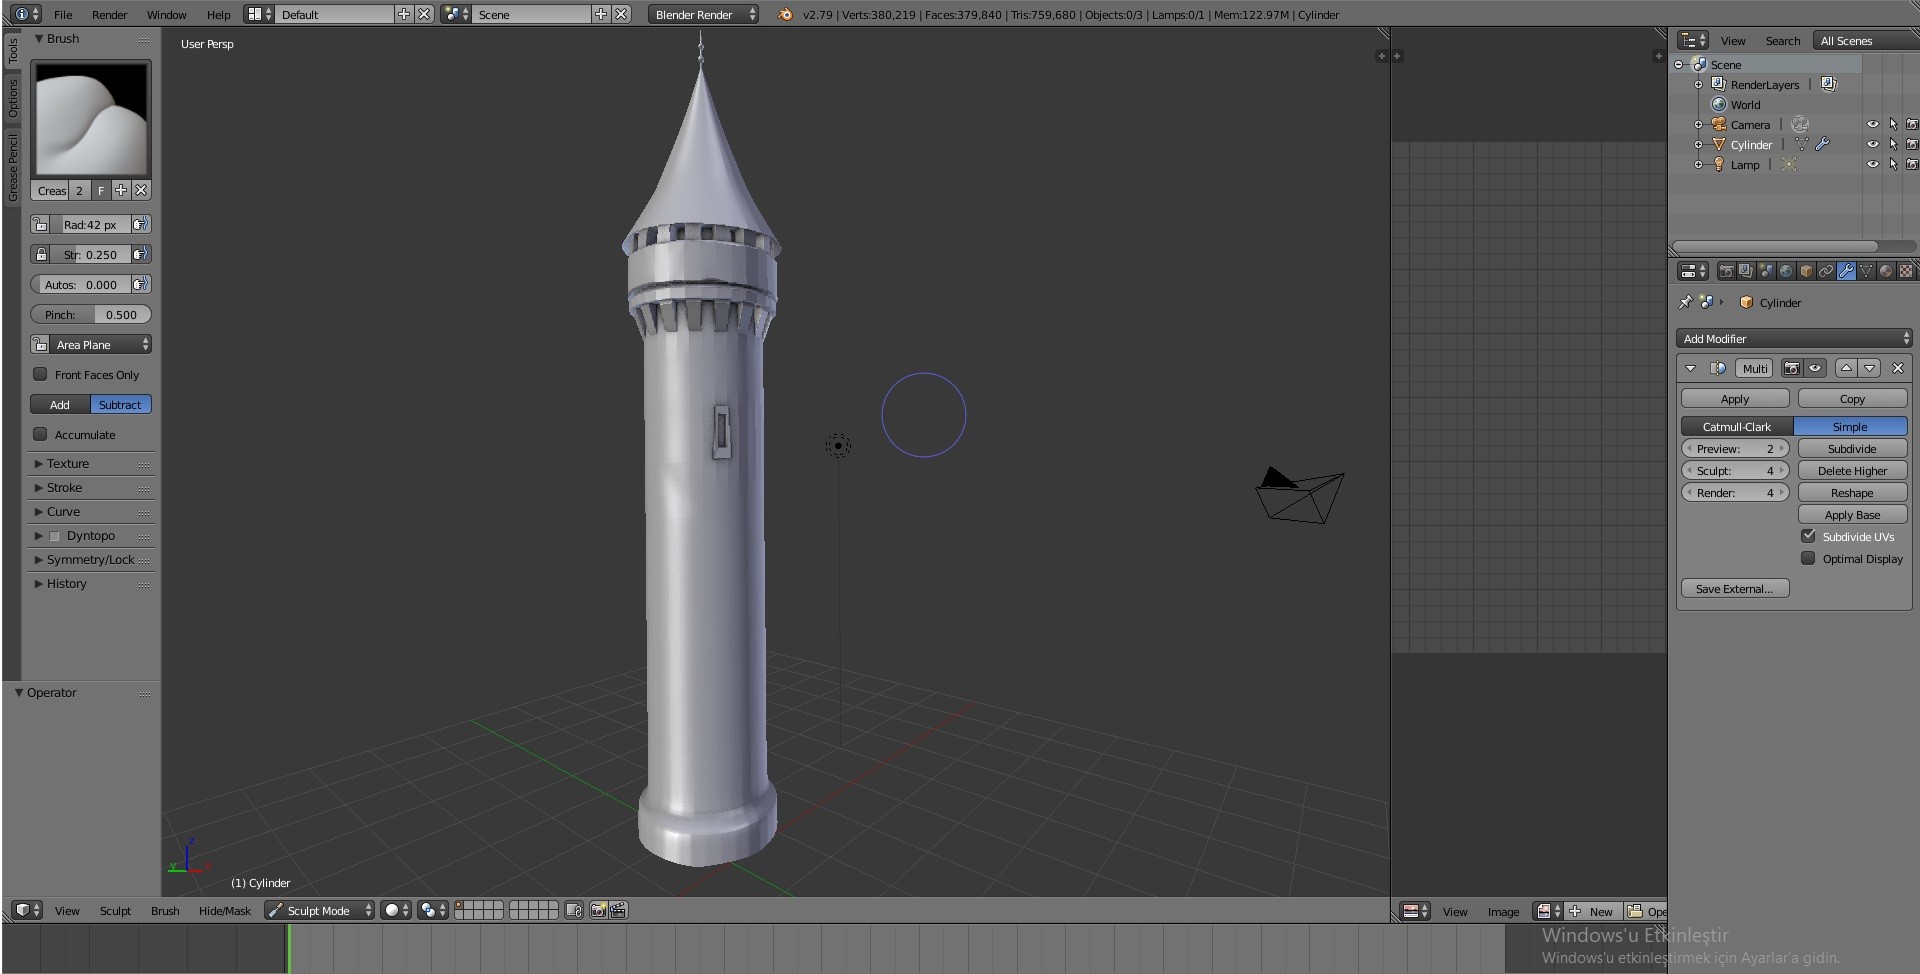Open the Constraints properties tab chain icon
This screenshot has height=974, width=1920.
point(1826,271)
